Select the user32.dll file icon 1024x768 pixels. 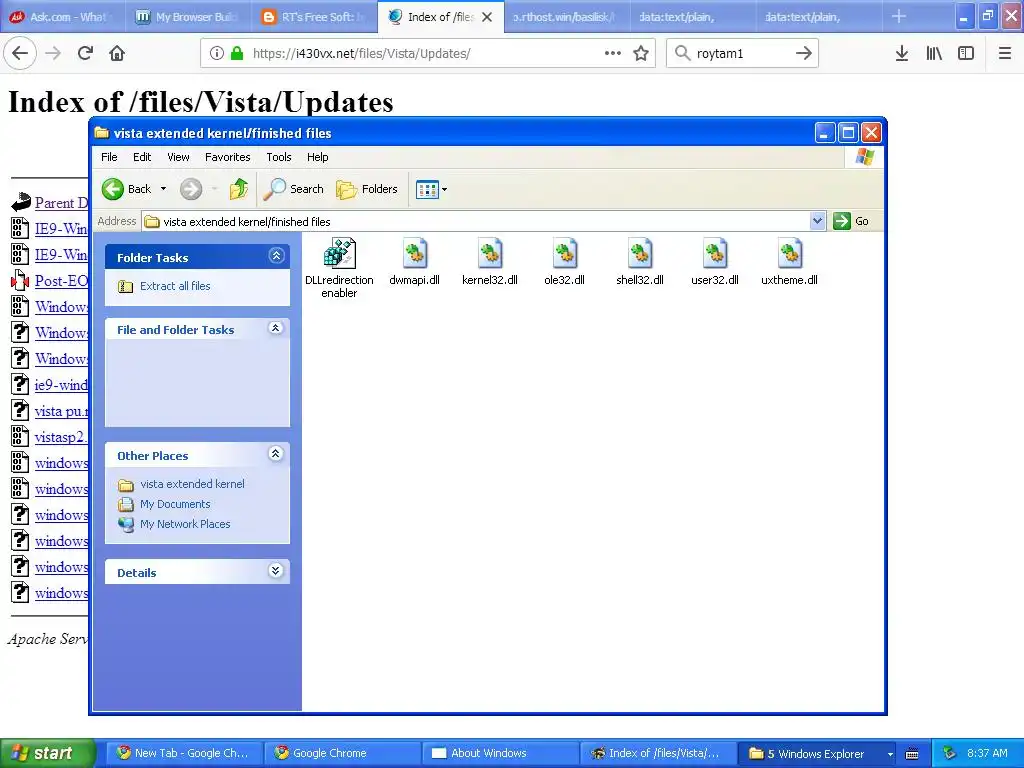[714, 253]
